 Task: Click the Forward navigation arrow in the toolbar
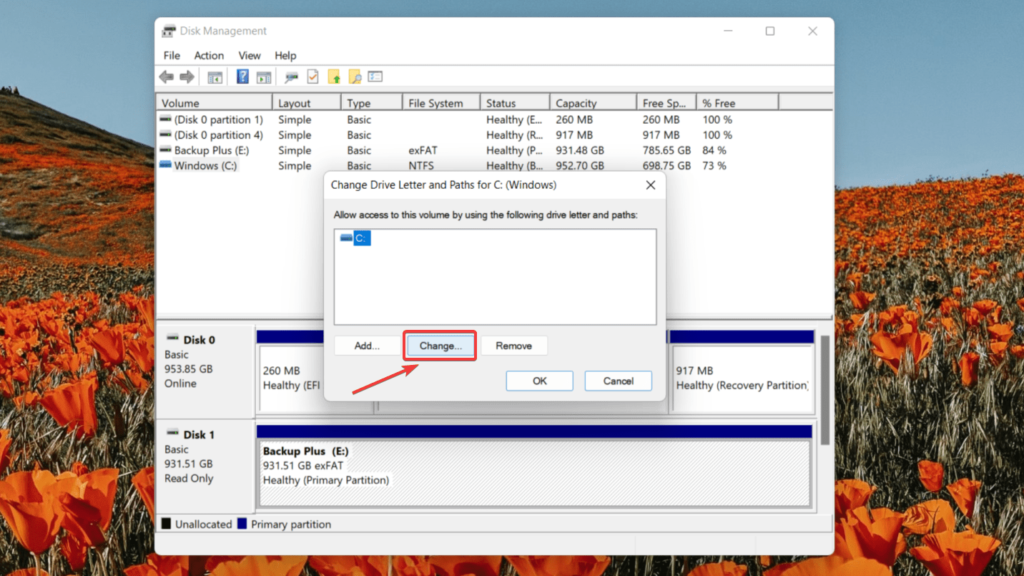[x=186, y=77]
